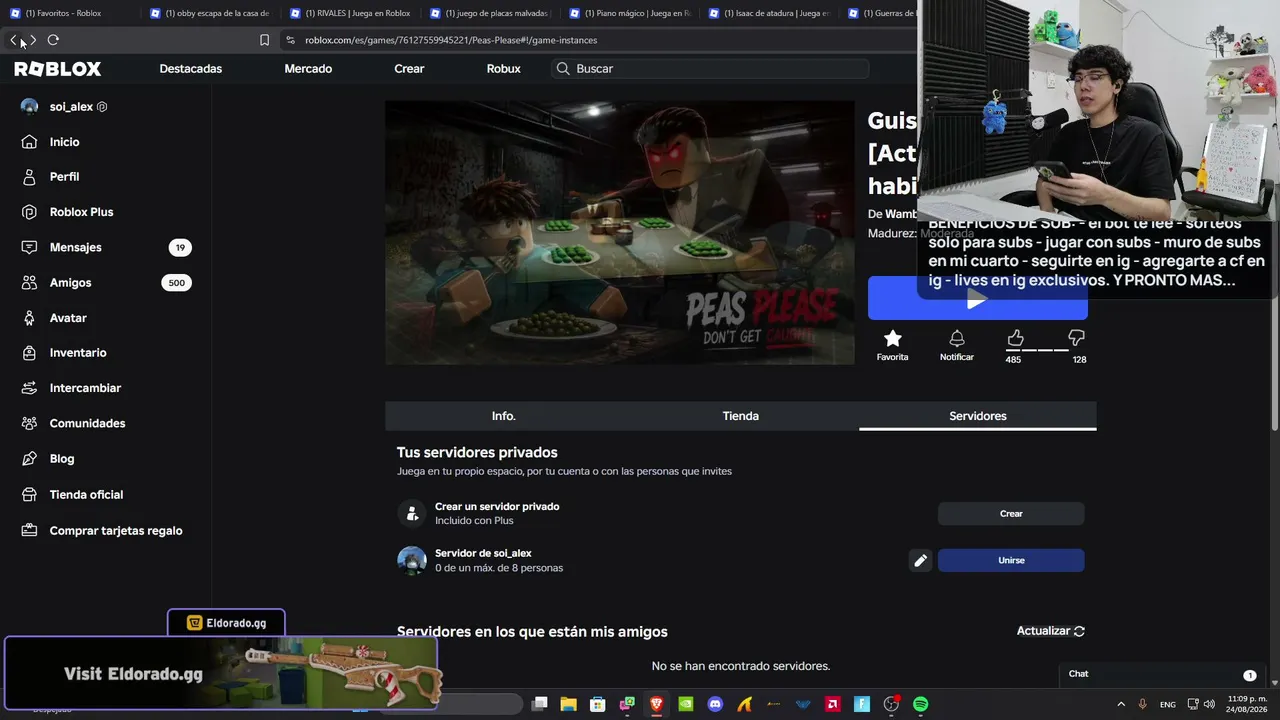Edit soi_alex's private server with pencil icon
The height and width of the screenshot is (720, 1280).
921,560
